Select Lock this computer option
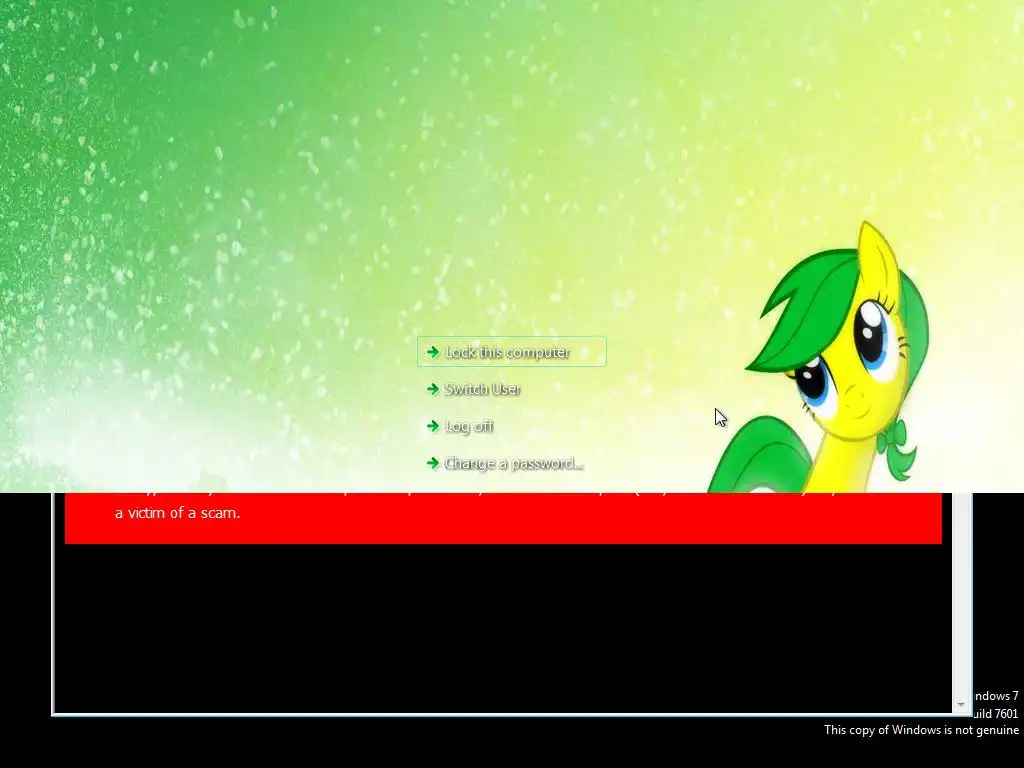This screenshot has width=1024, height=768. pos(511,352)
